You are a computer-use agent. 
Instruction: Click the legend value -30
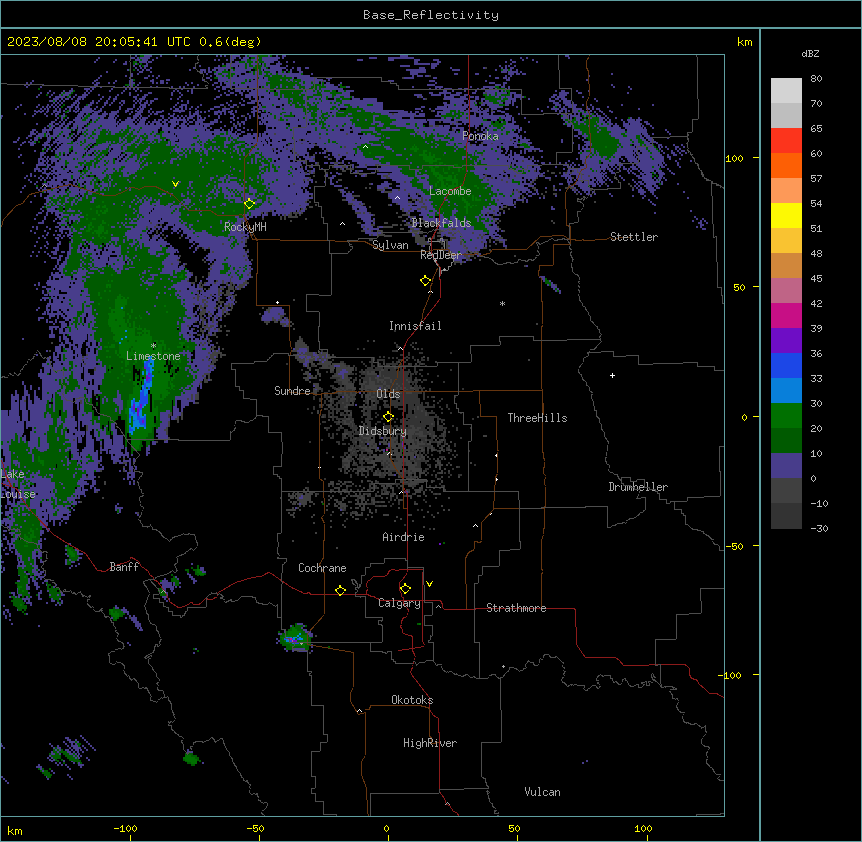tap(819, 529)
